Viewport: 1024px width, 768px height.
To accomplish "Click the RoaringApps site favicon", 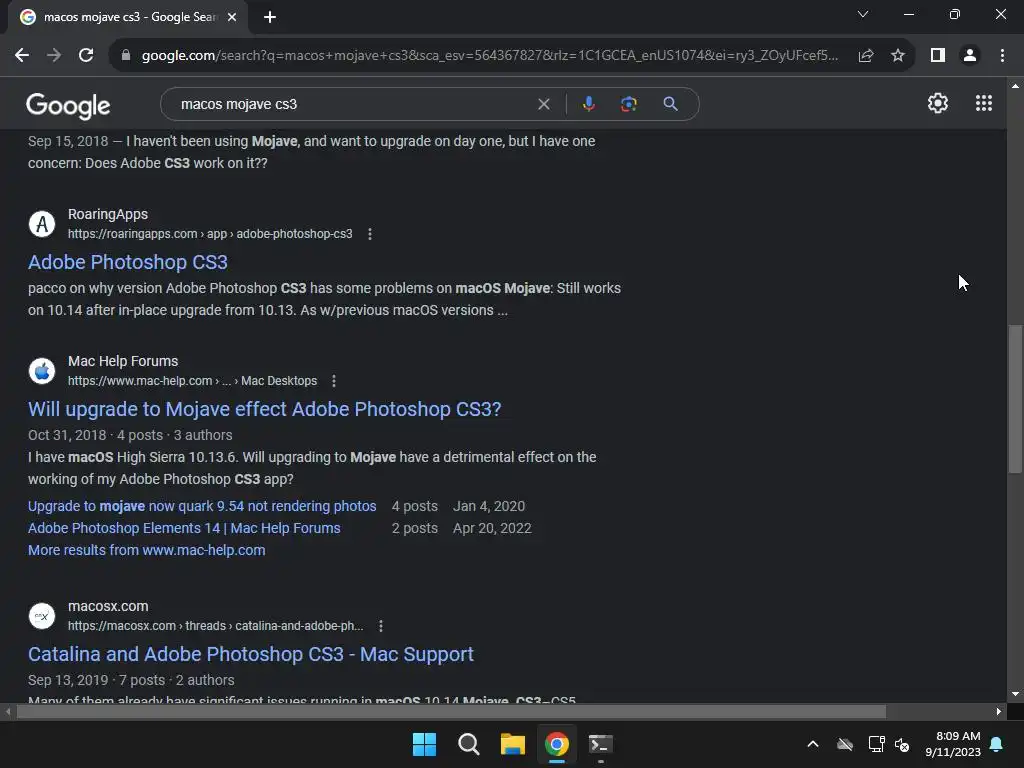I will tap(42, 224).
